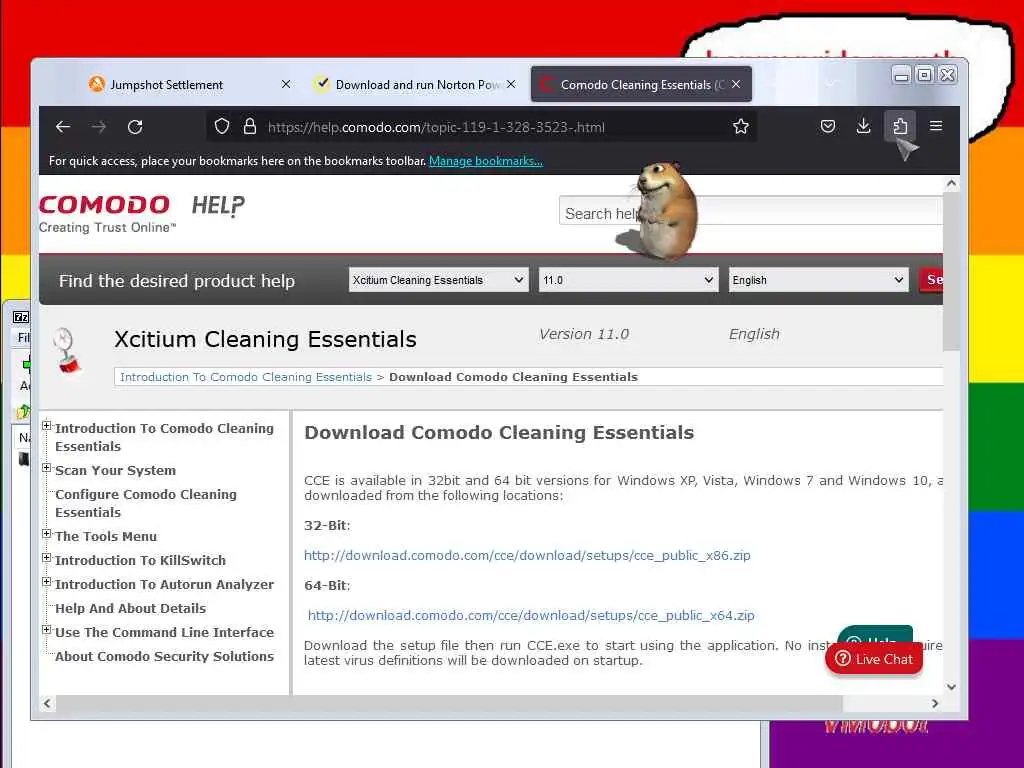Expand Introduction To KillSwitch node
Viewport: 1024px width, 768px height.
tap(46, 558)
